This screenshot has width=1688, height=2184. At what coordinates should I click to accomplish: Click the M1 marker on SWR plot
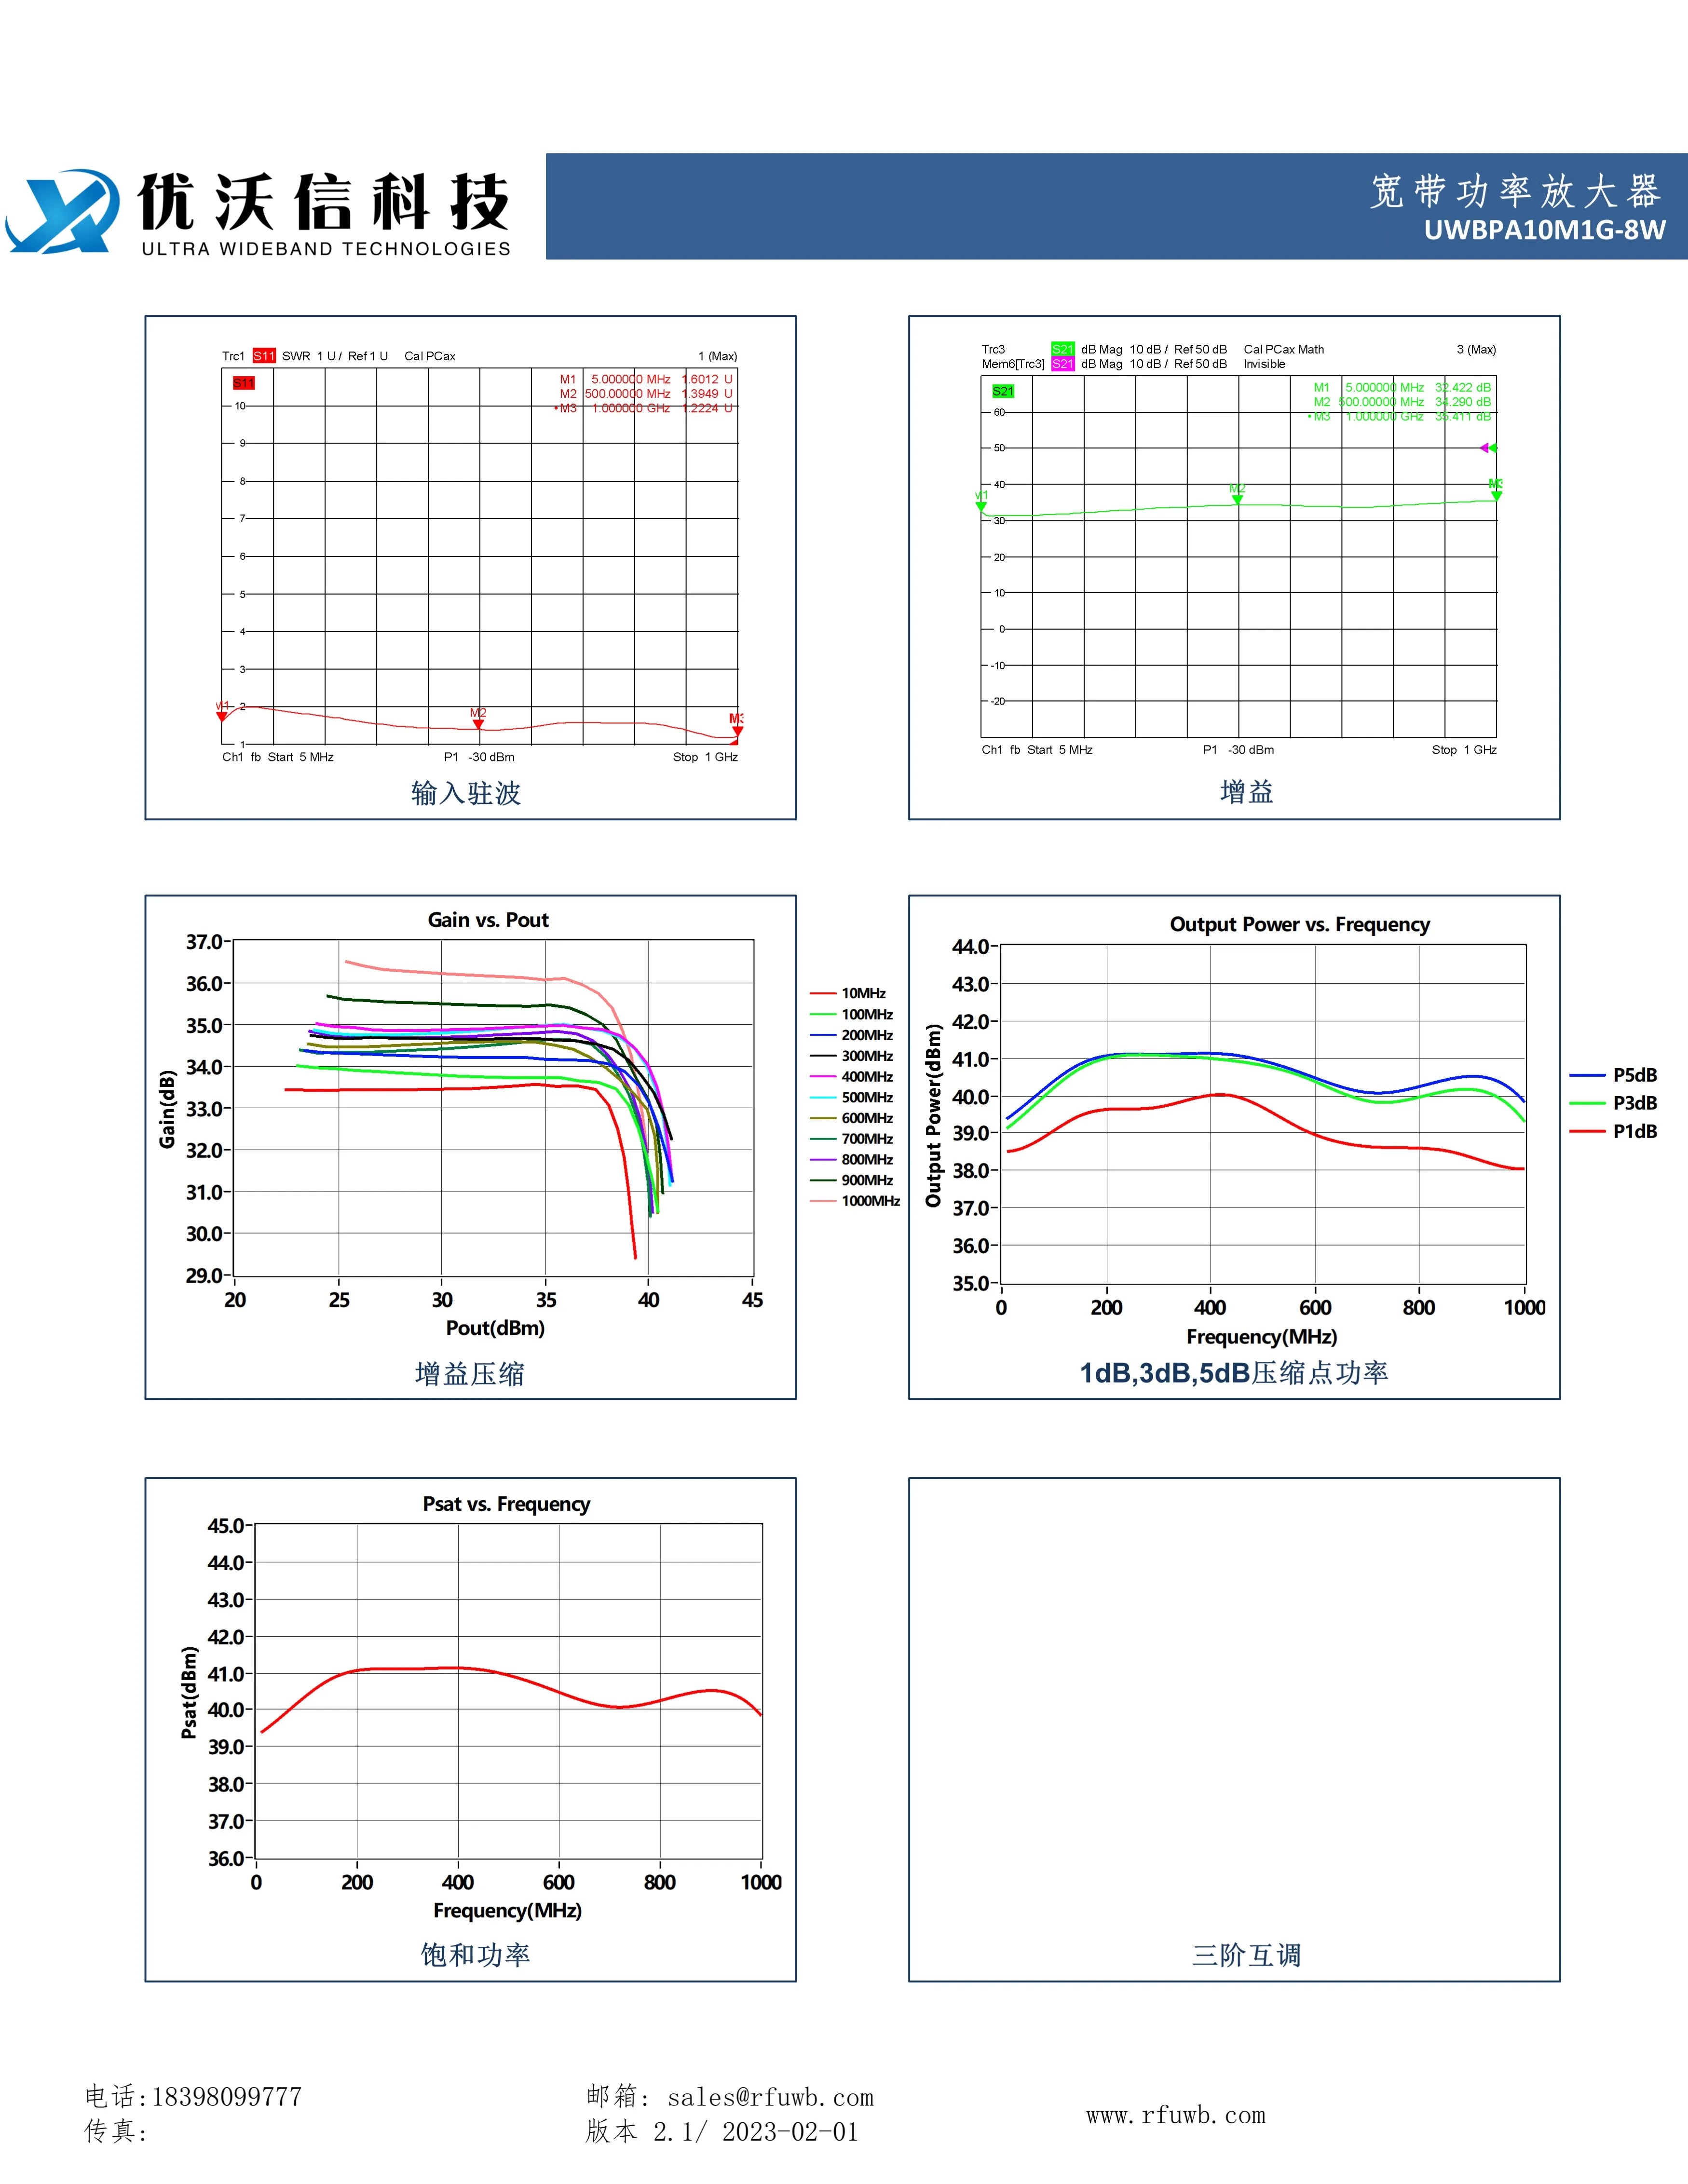click(x=222, y=711)
